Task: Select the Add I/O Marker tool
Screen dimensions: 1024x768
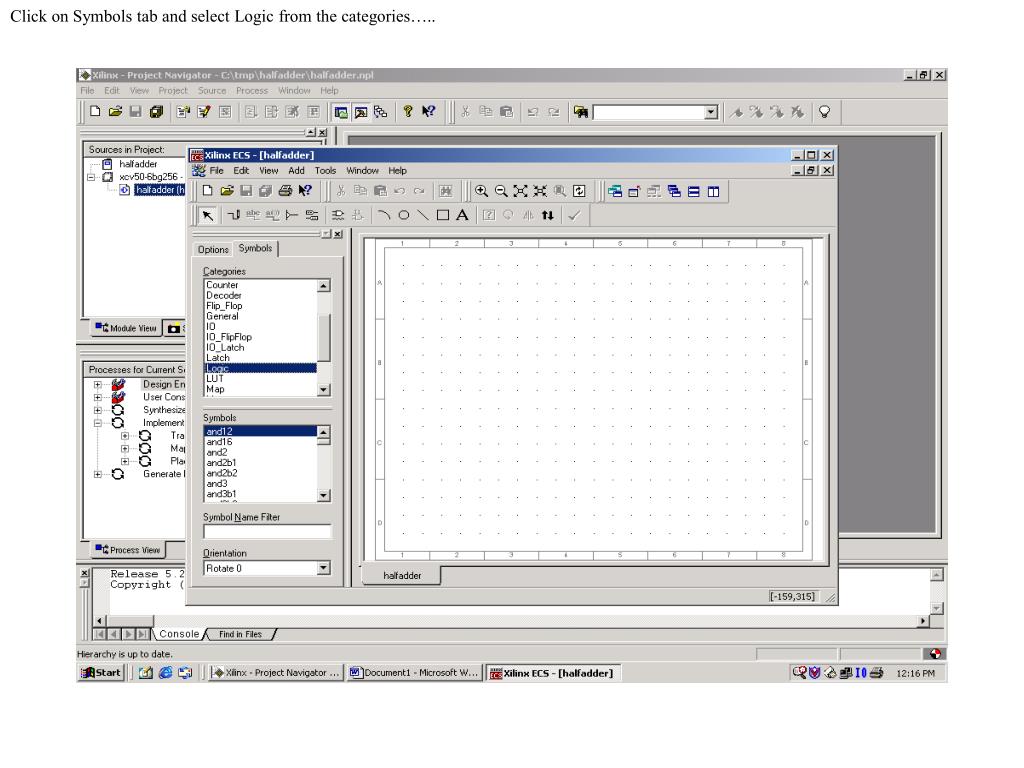Action: [312, 215]
